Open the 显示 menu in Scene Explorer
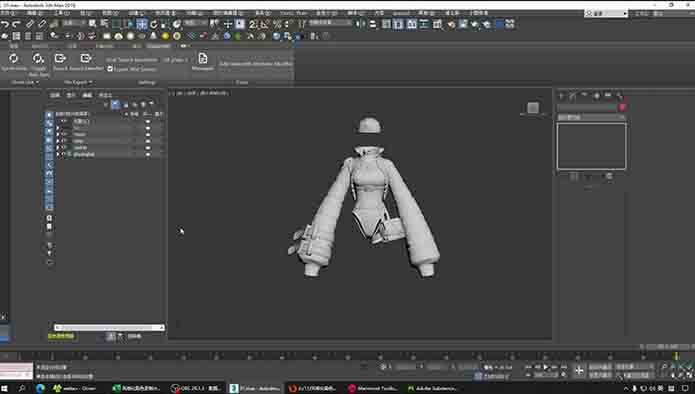Screen dimensions: 695x394 (x=70, y=95)
